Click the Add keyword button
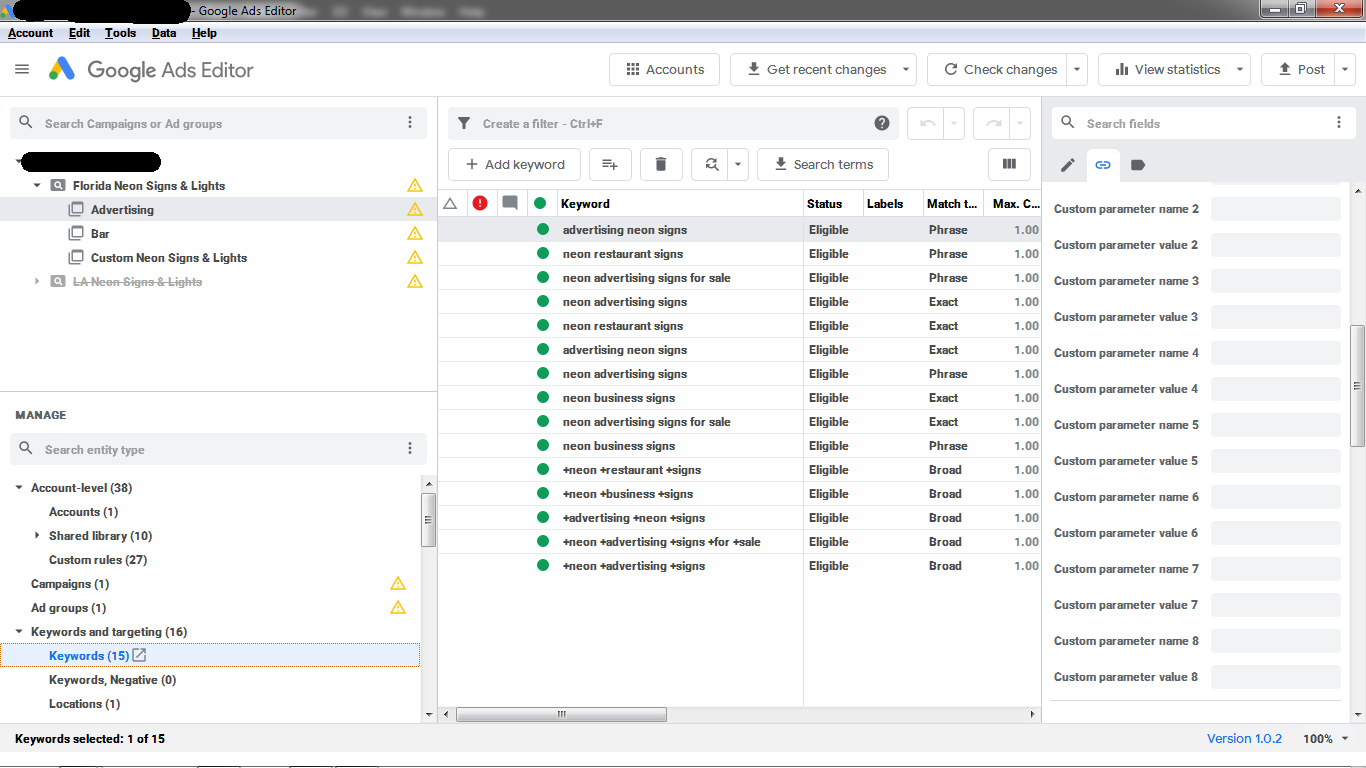1366x768 pixels. point(514,164)
